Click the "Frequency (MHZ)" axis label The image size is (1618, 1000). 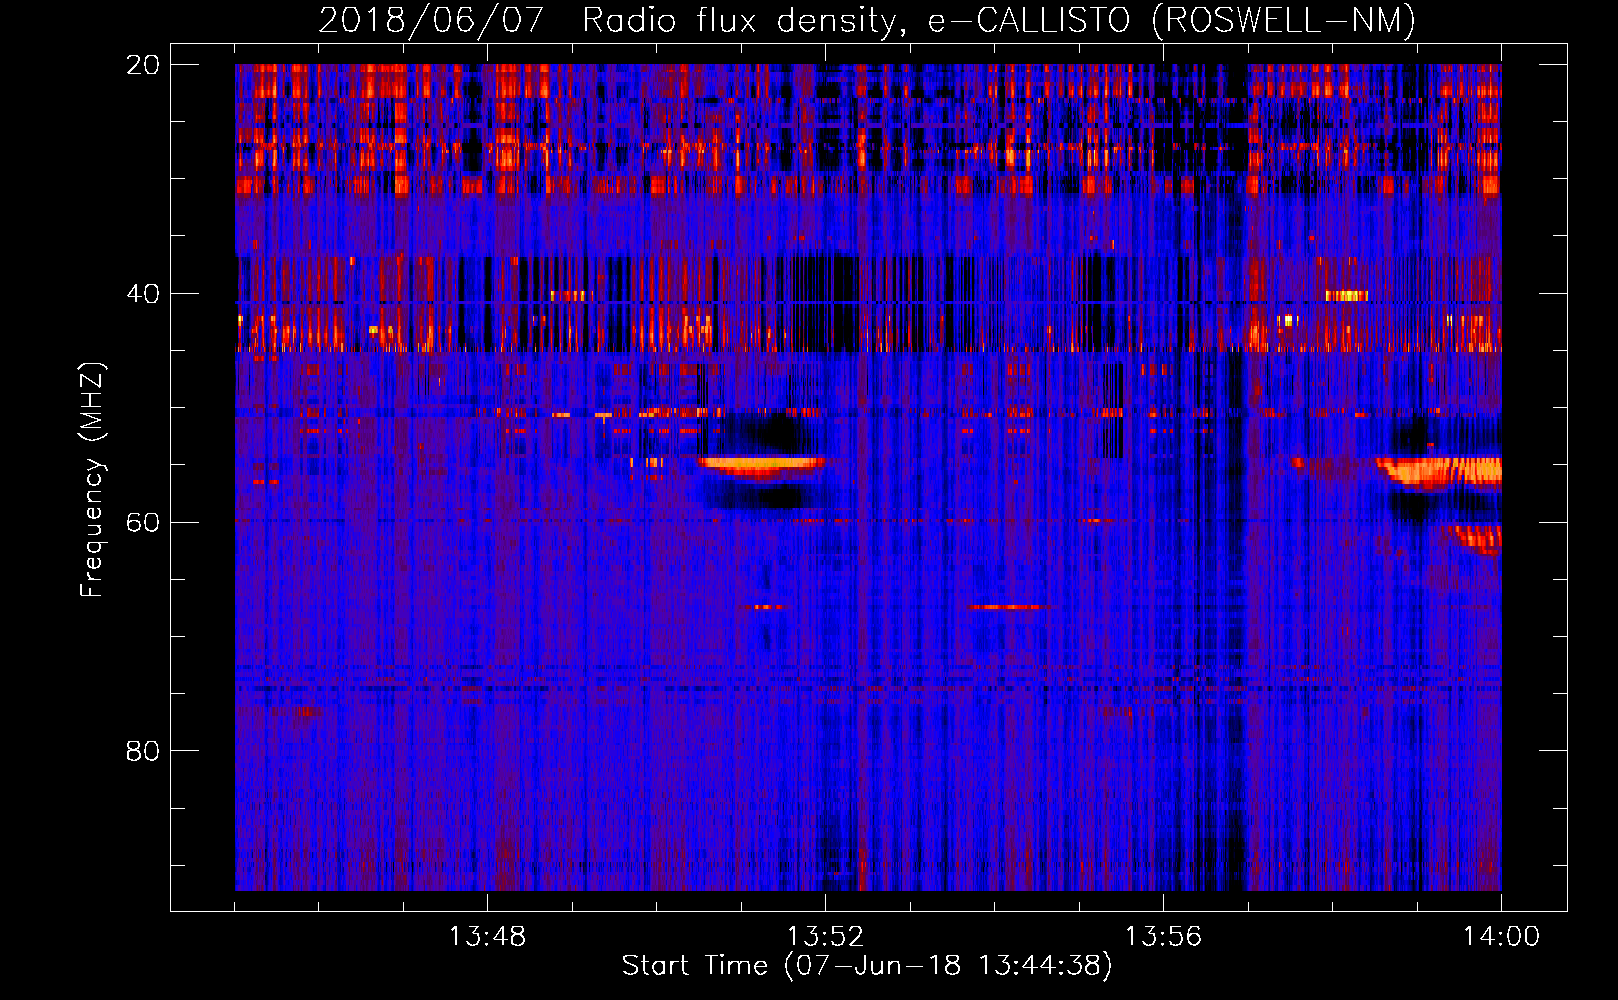pyautogui.click(x=91, y=481)
